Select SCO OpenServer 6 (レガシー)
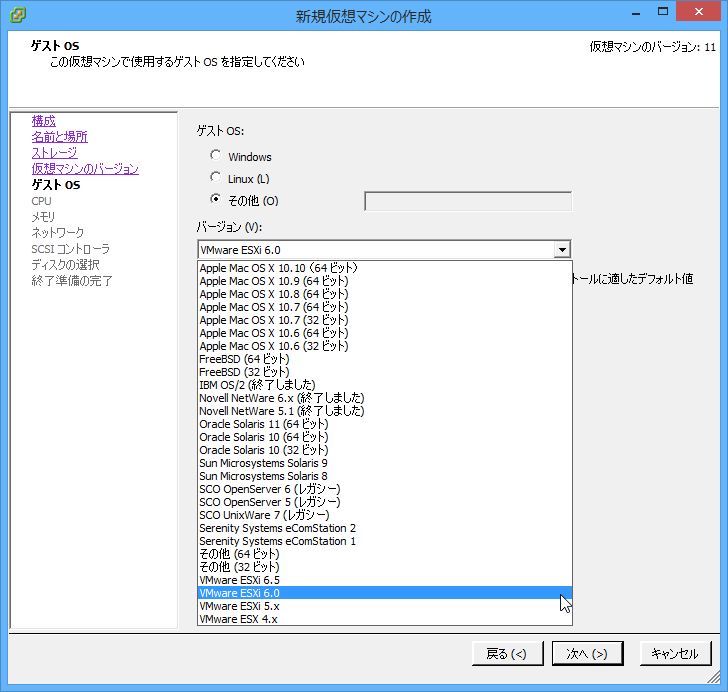Viewport: 728px width, 692px height. 384,489
